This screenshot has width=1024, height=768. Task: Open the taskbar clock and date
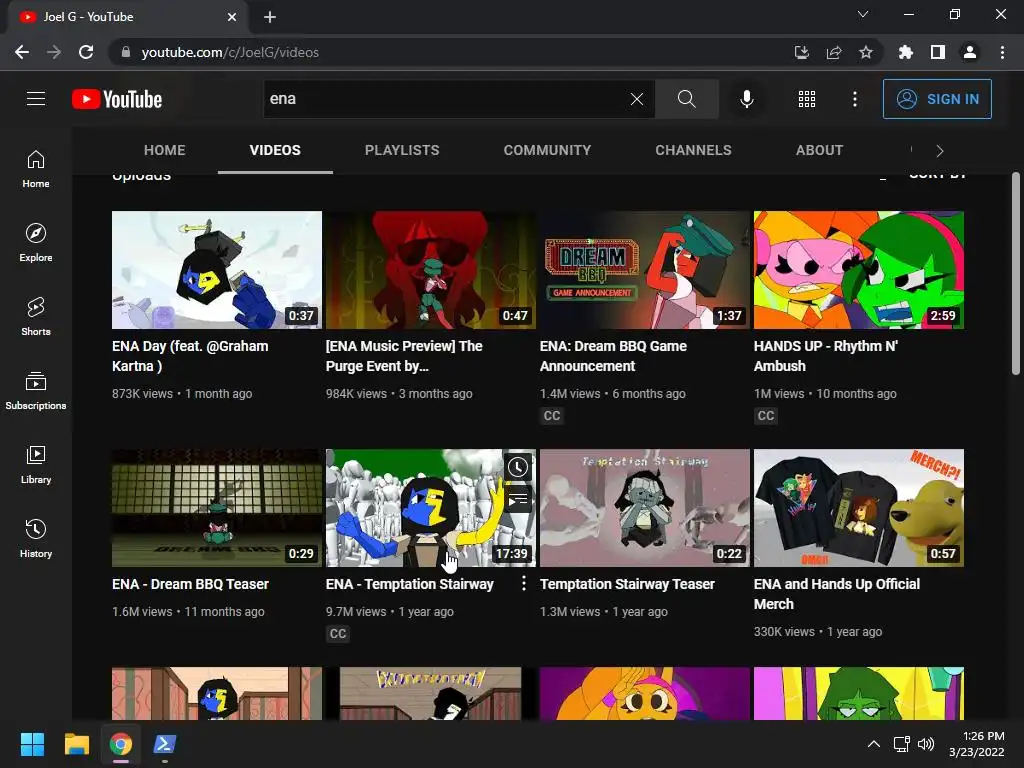click(x=976, y=744)
